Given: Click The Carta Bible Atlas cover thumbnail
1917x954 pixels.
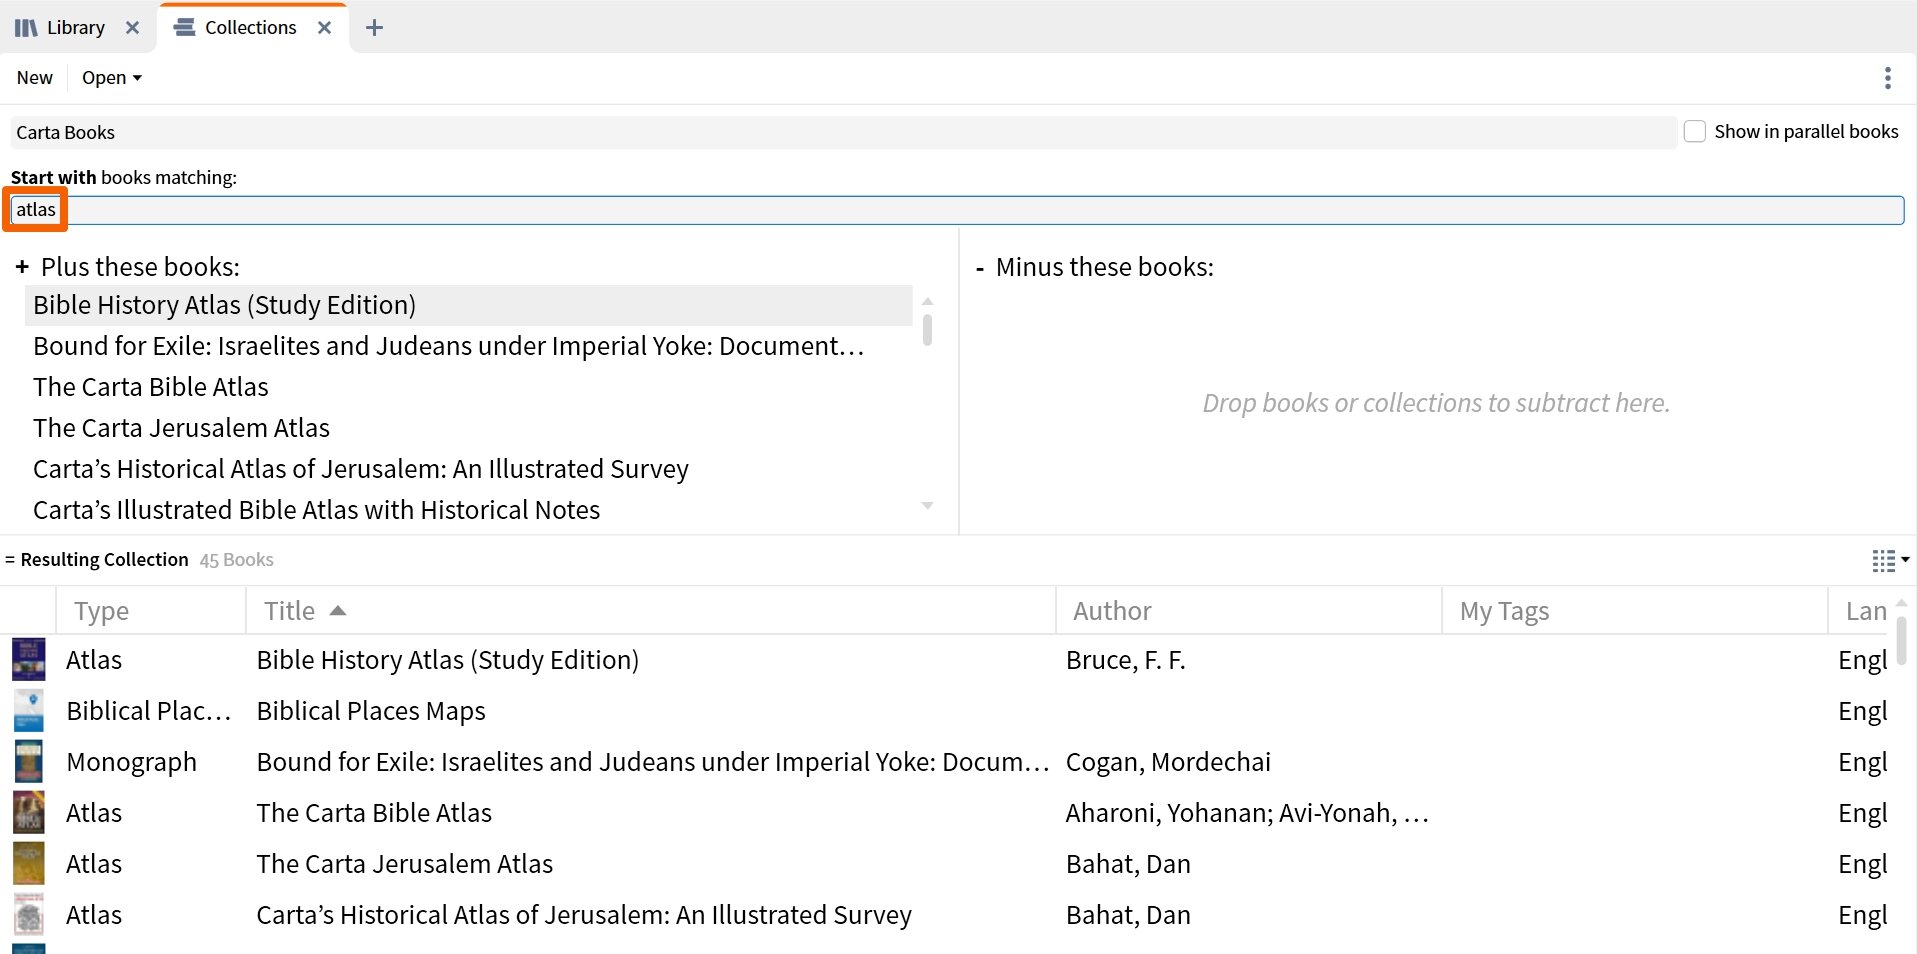Looking at the screenshot, I should 28,813.
